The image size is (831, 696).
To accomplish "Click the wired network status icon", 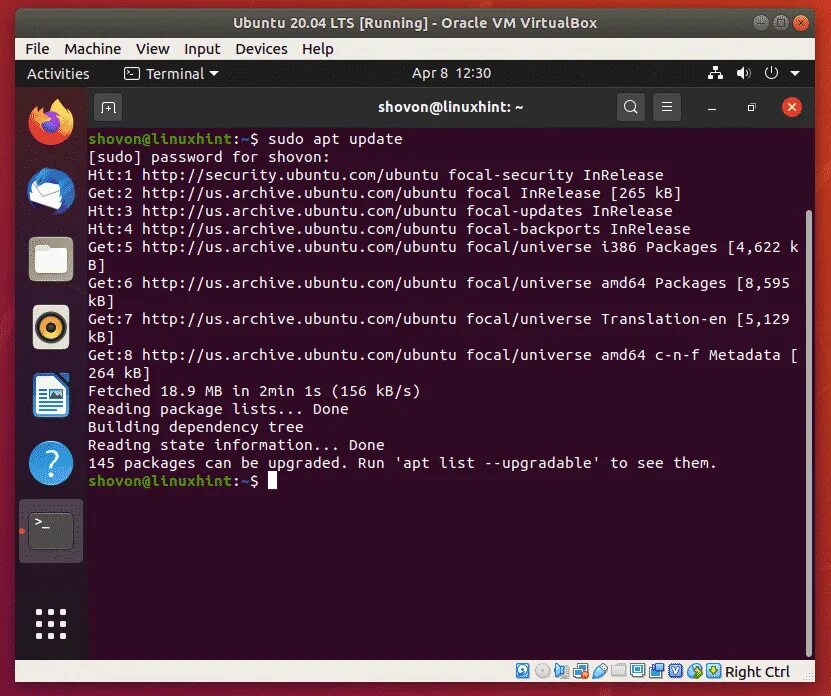I will coord(715,73).
